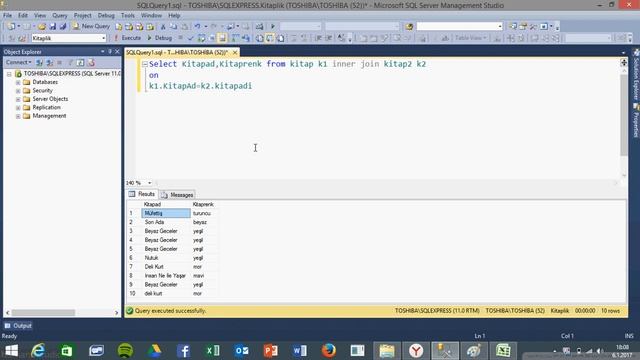Close the SQLQuery1.sql tab
Screen dimensions: 640x360
pyautogui.click(x=235, y=53)
